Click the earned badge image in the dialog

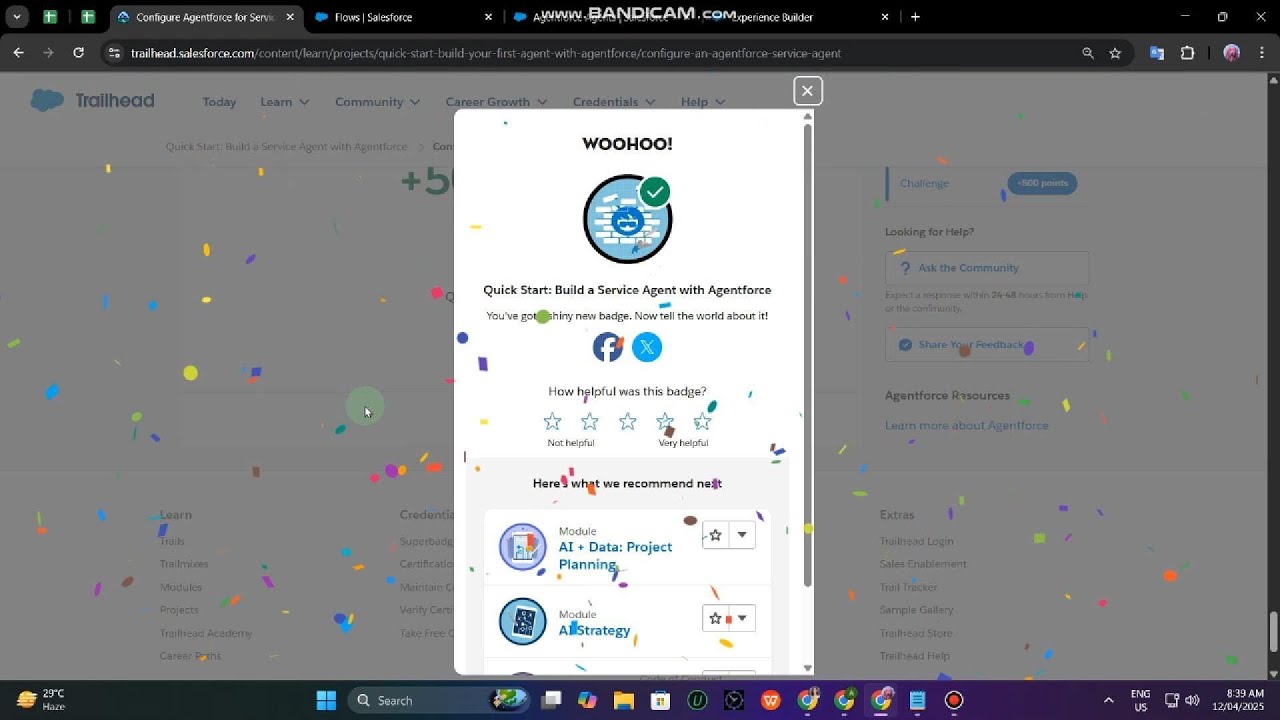628,219
